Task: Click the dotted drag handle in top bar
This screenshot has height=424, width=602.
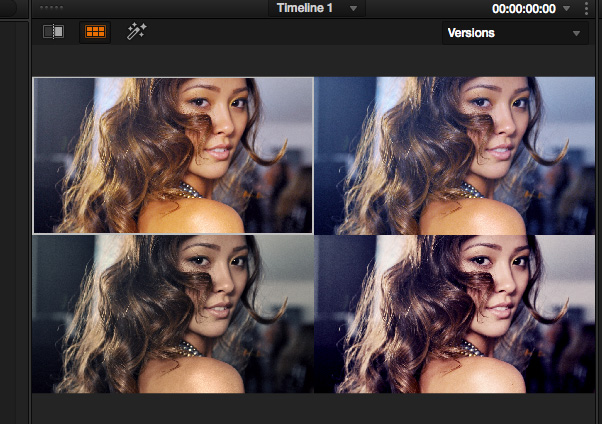Action: pyautogui.click(x=51, y=7)
